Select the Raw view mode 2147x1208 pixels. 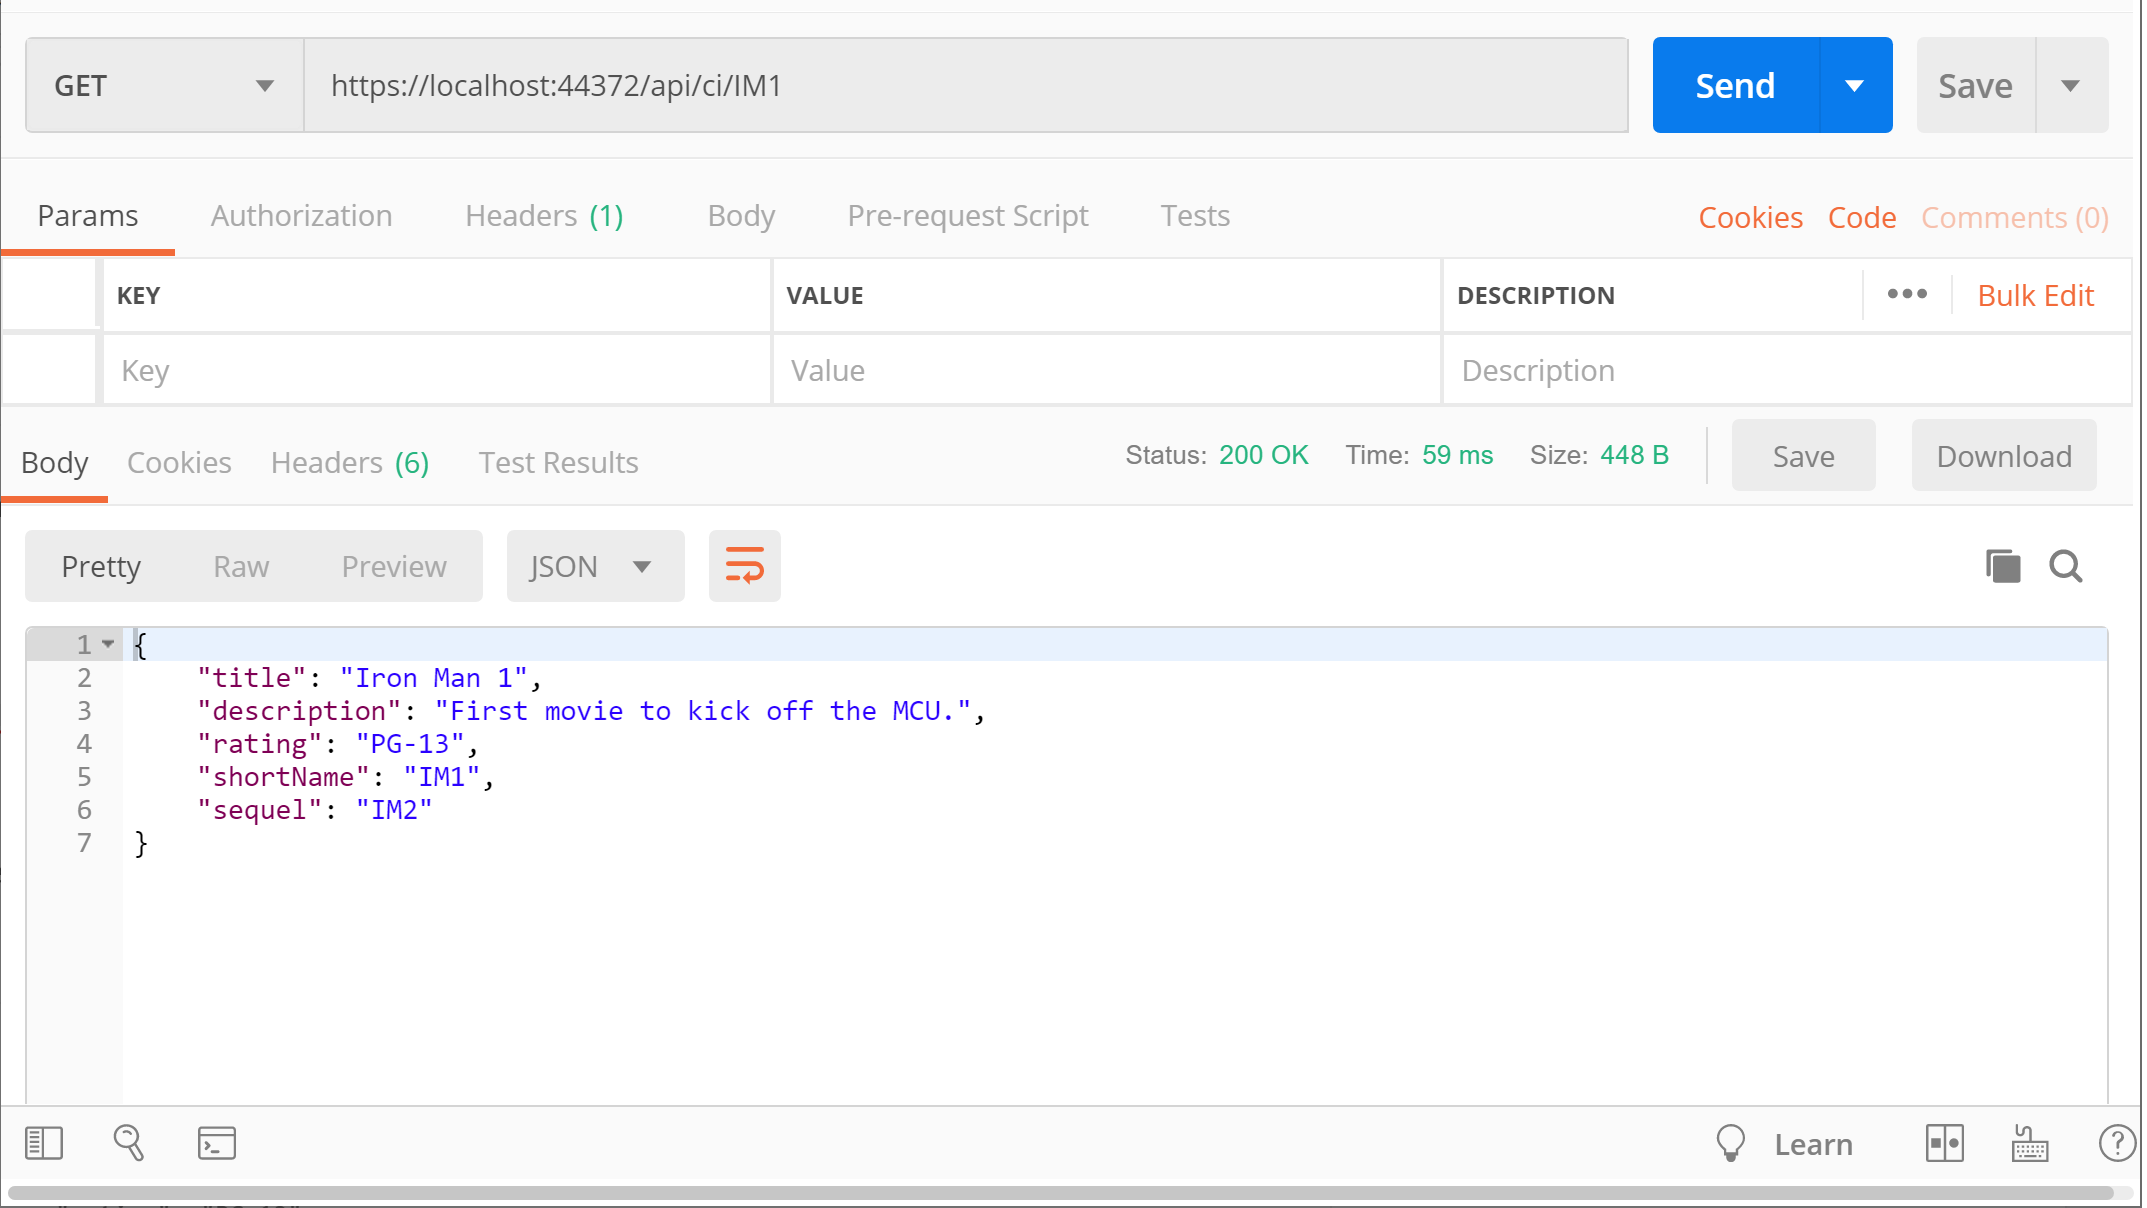click(241, 566)
